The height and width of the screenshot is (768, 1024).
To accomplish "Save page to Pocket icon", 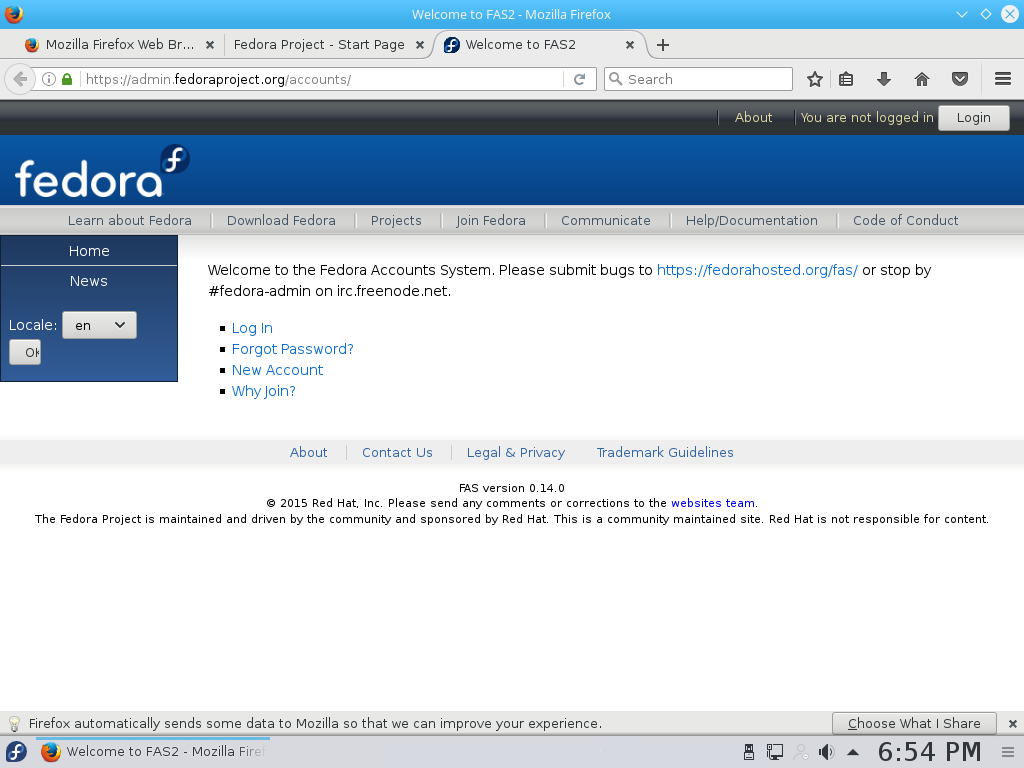I will coord(959,80).
